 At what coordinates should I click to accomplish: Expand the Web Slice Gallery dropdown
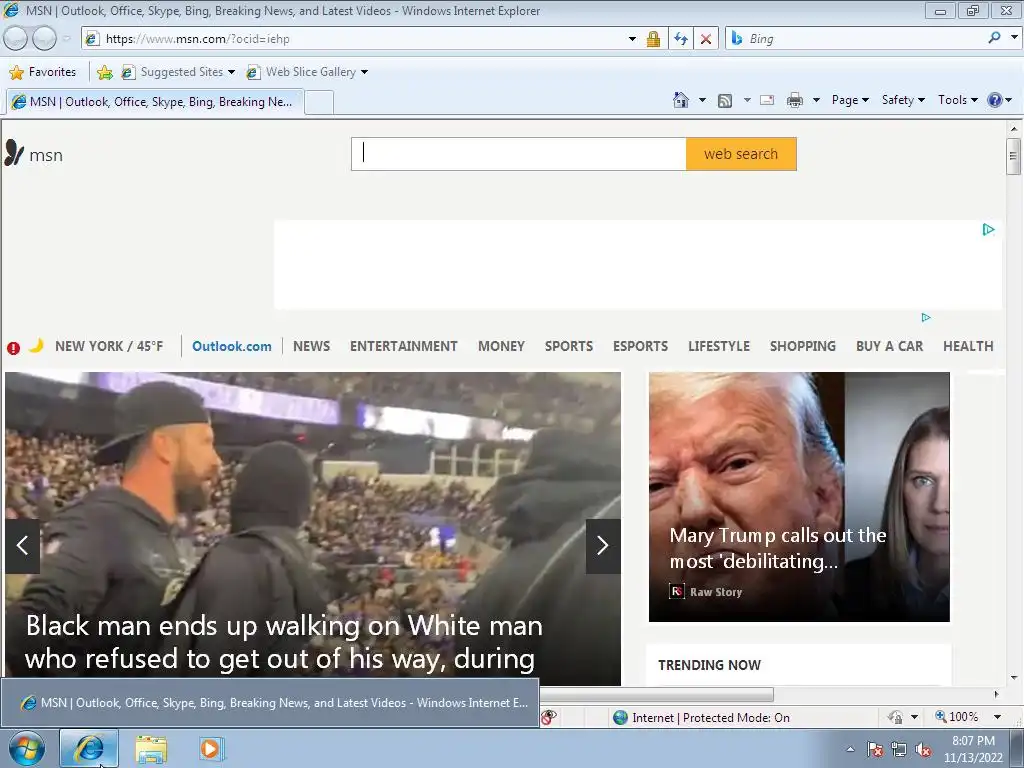click(x=364, y=72)
